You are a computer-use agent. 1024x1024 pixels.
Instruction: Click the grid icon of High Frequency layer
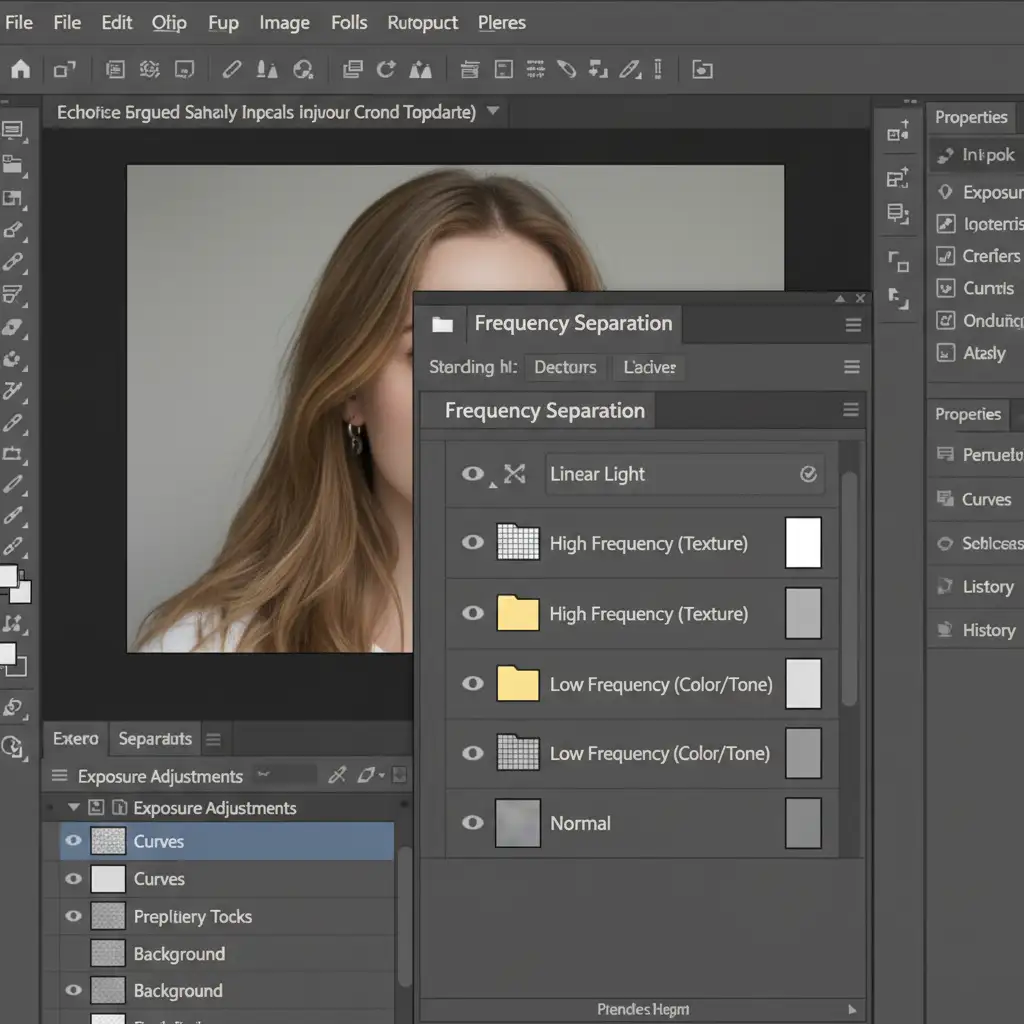tap(518, 543)
